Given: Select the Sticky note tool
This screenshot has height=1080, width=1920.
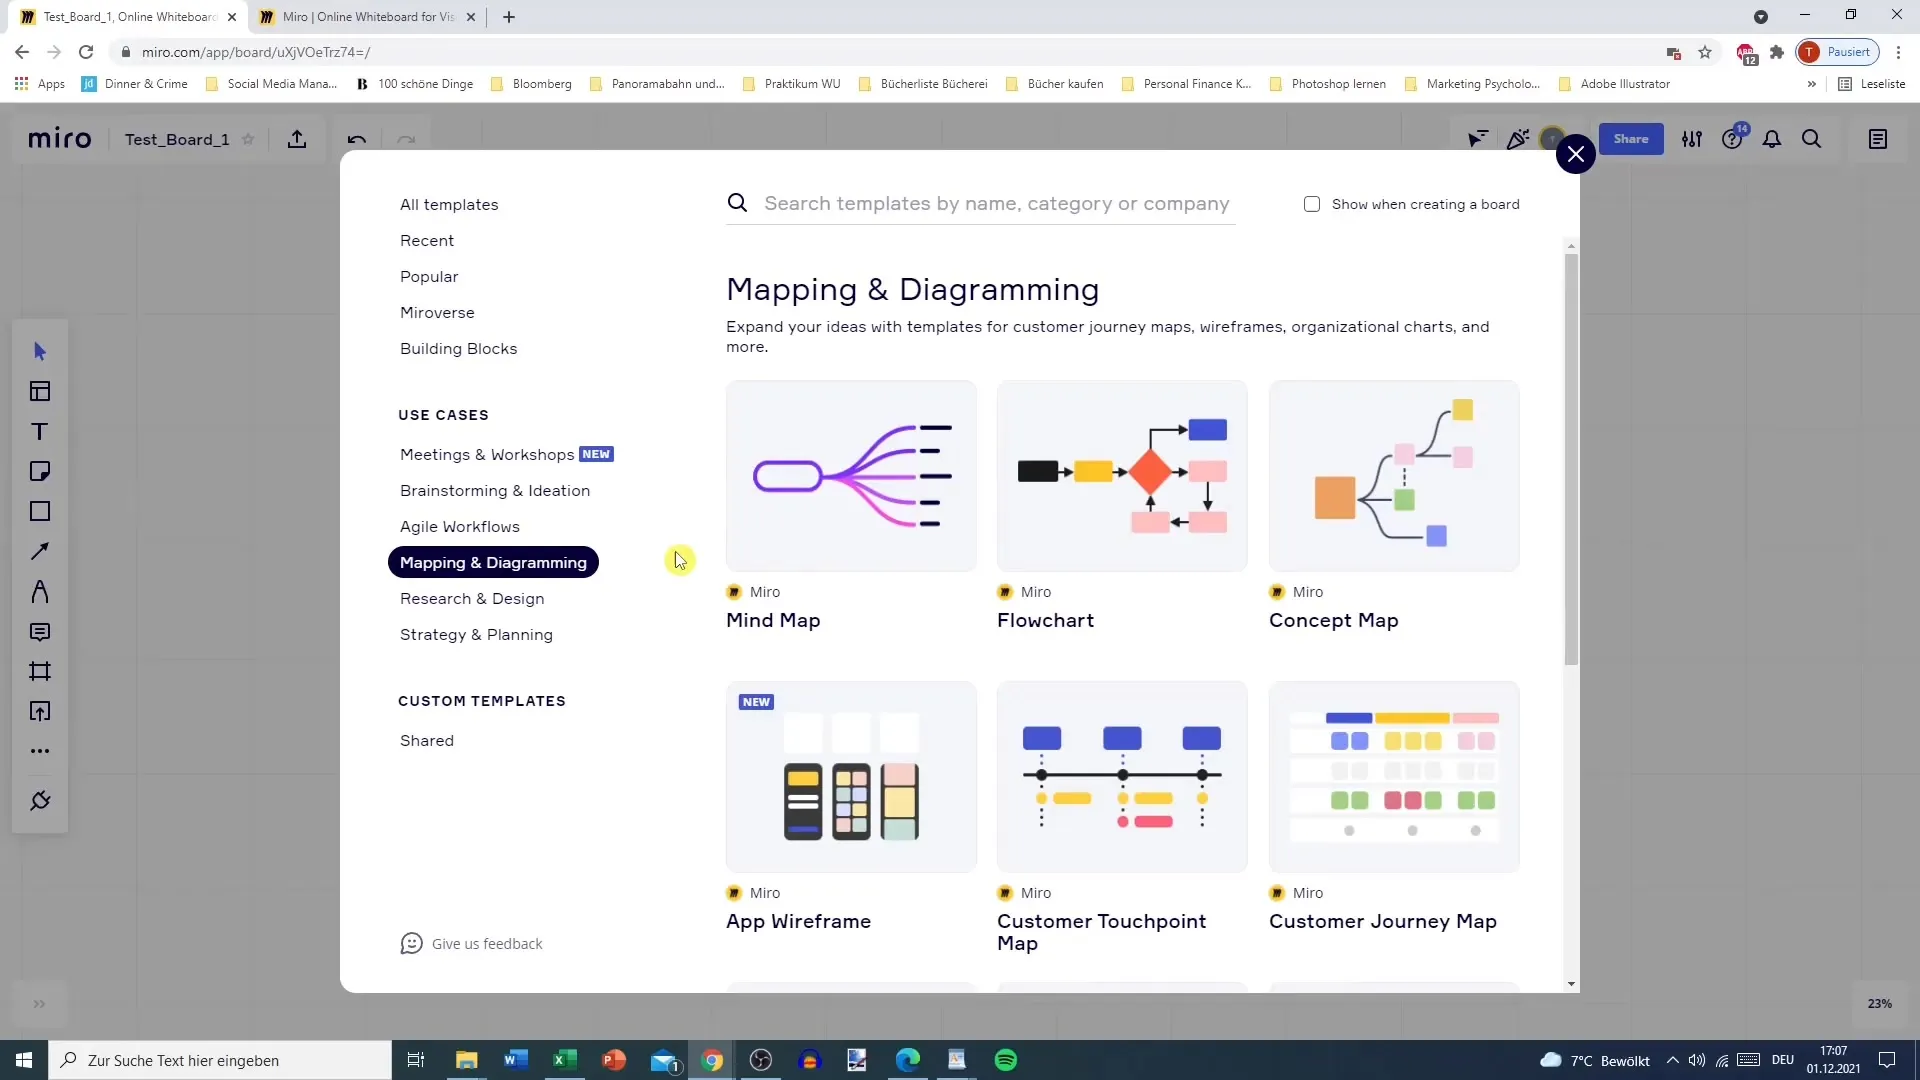Looking at the screenshot, I should point(40,471).
